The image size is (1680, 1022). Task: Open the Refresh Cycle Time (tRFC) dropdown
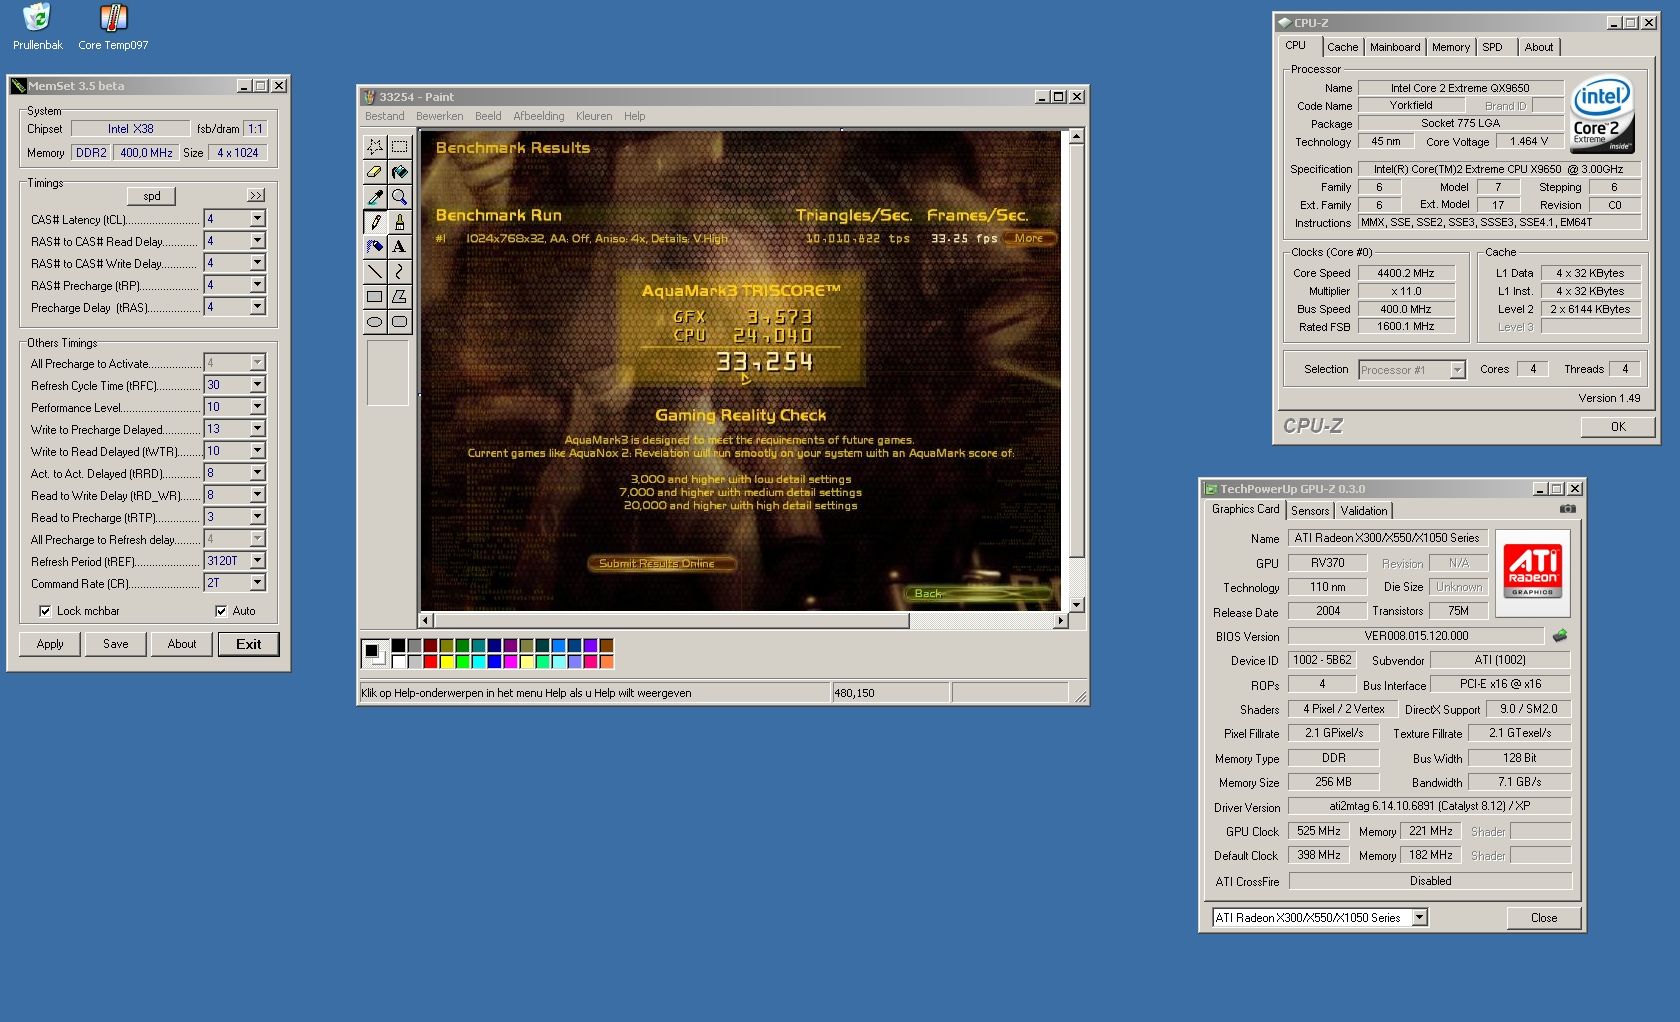pos(257,385)
